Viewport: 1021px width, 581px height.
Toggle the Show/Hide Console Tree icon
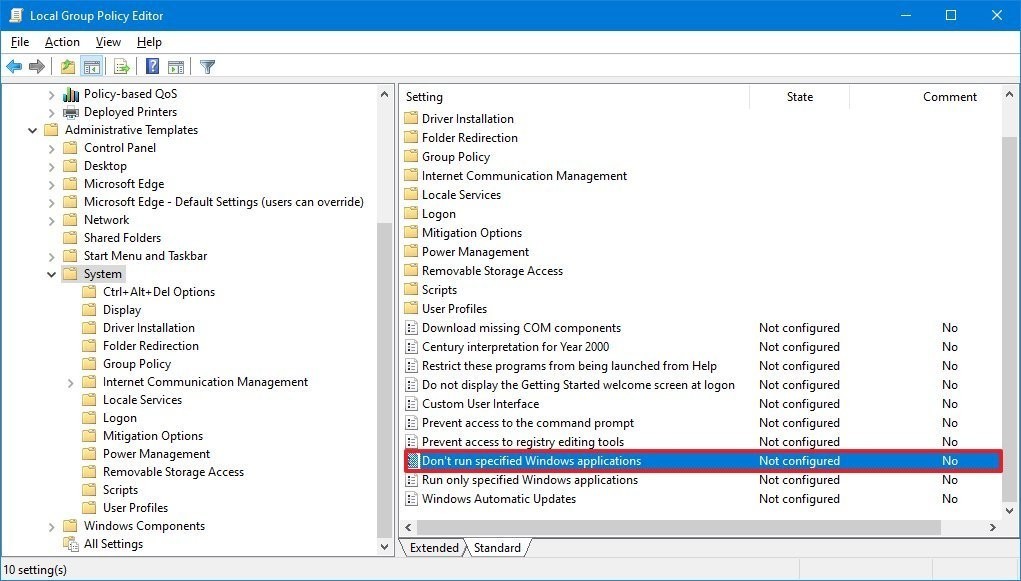coord(91,66)
